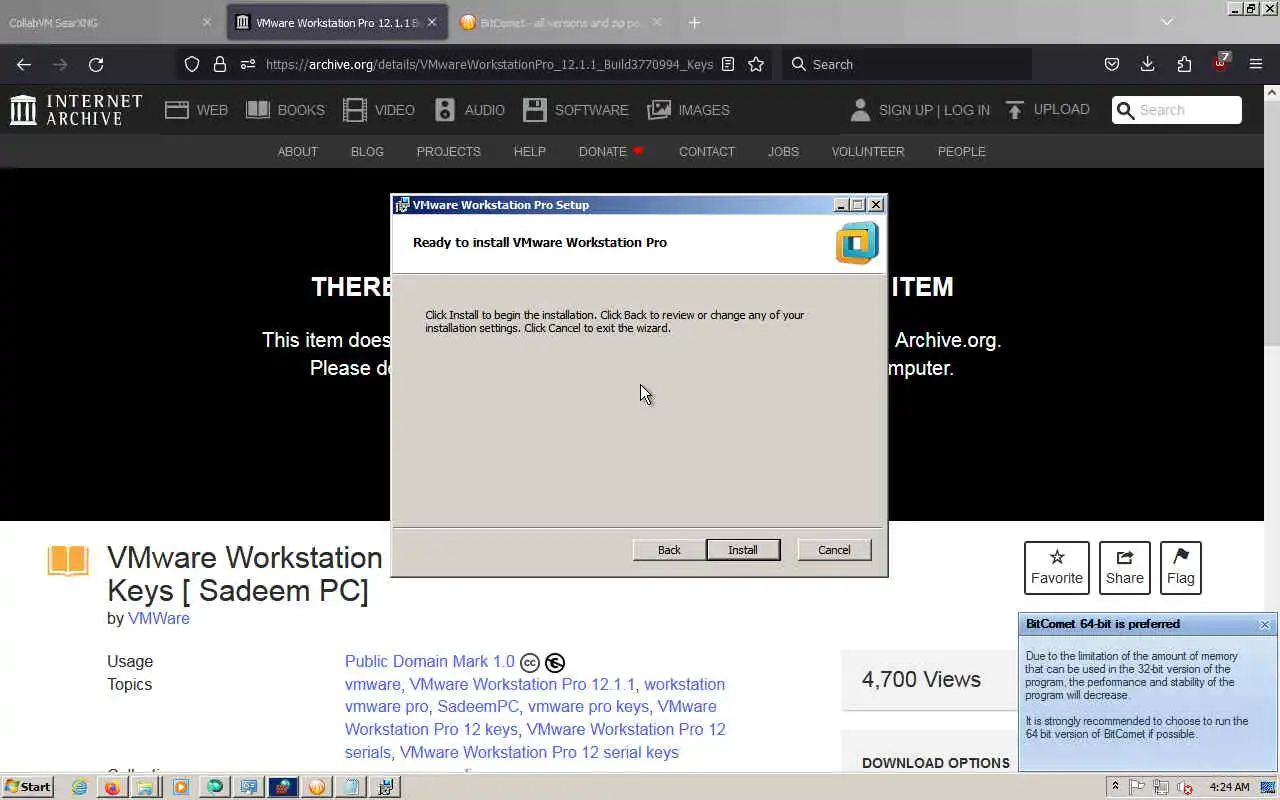Image resolution: width=1280 pixels, height=800 pixels.
Task: Click the muted volume tray icon
Action: [1186, 787]
